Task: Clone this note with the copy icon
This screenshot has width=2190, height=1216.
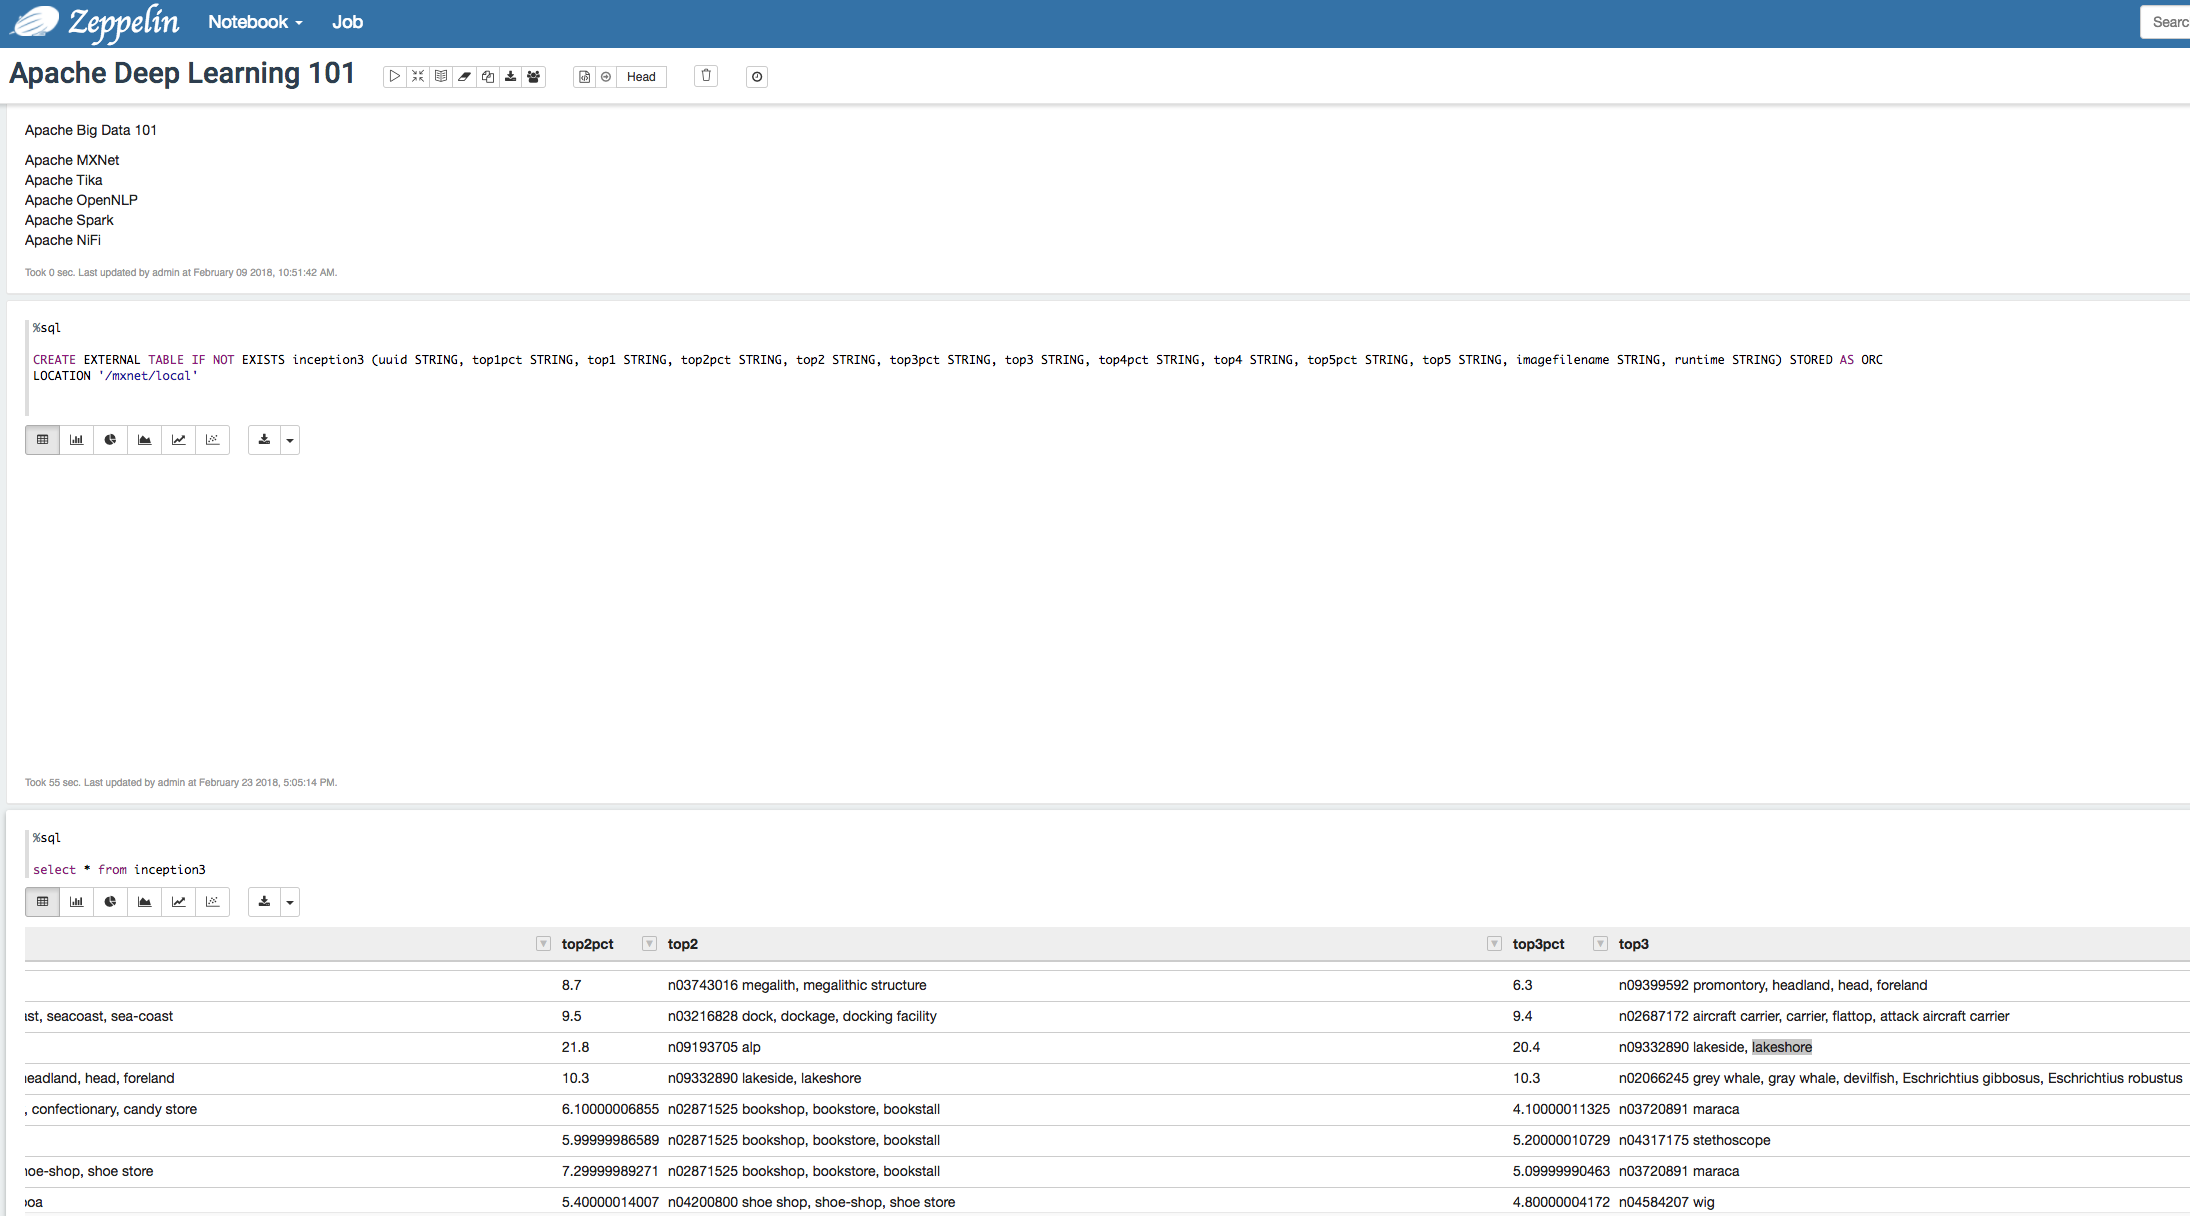Action: (487, 77)
